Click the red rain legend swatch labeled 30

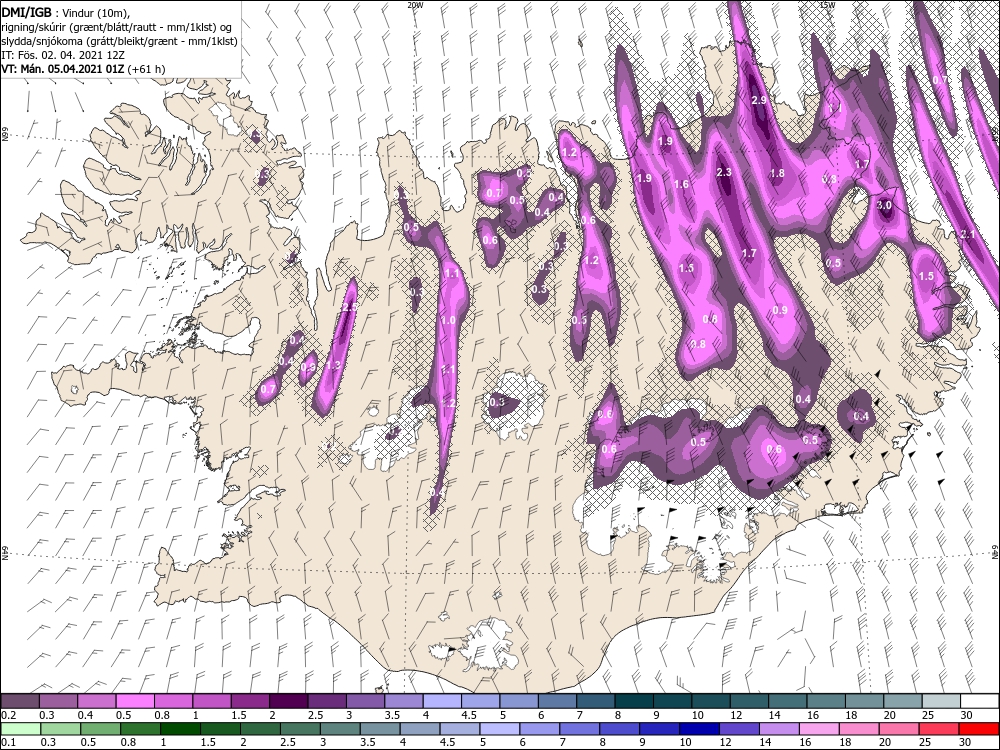point(978,729)
